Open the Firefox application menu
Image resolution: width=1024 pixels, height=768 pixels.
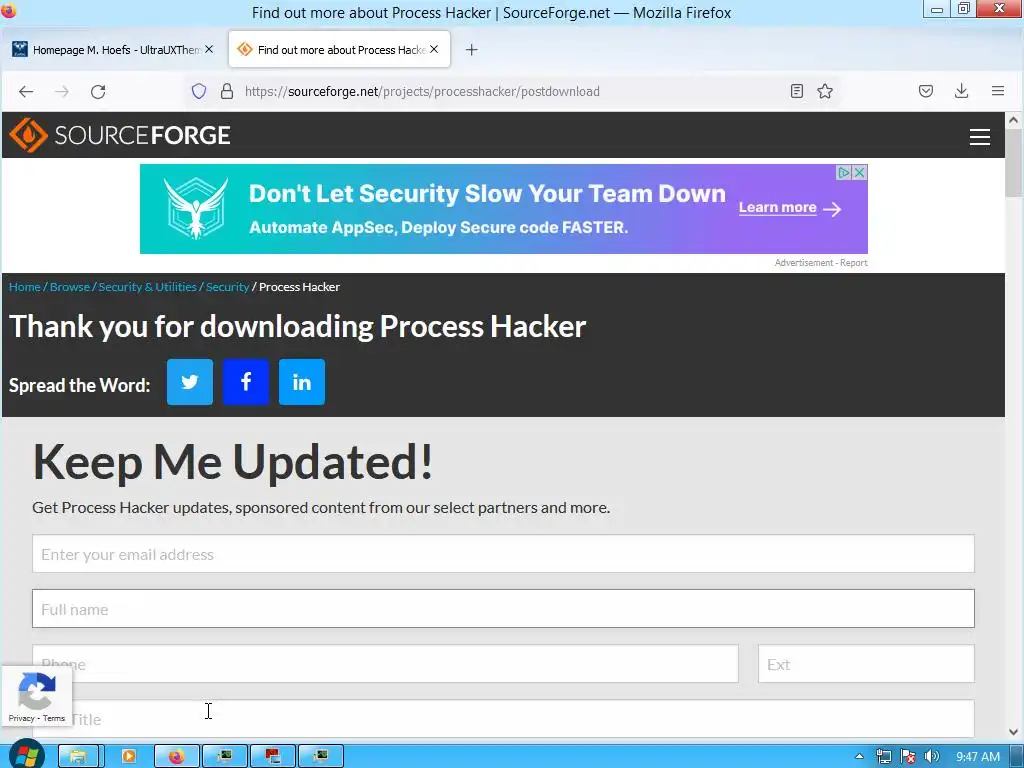tap(998, 91)
